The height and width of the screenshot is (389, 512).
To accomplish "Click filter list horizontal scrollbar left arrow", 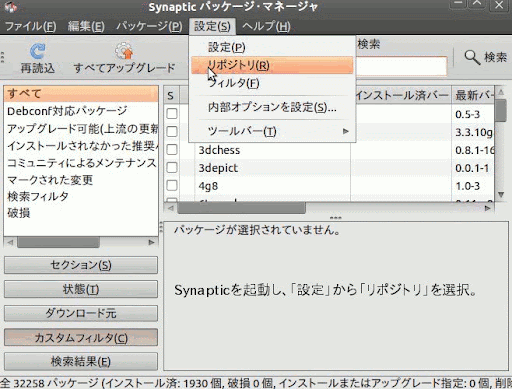I will 10,242.
